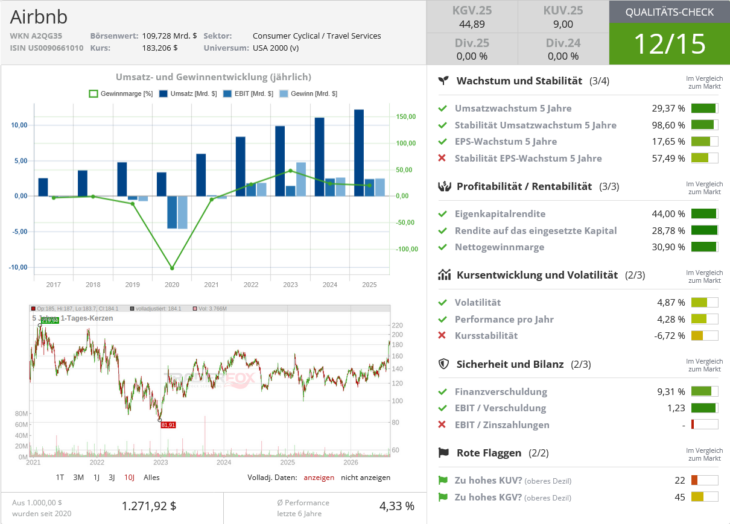Click the KGV.25 value 44,89
Viewport: 730px width, 524px height.
[x=472, y=24]
